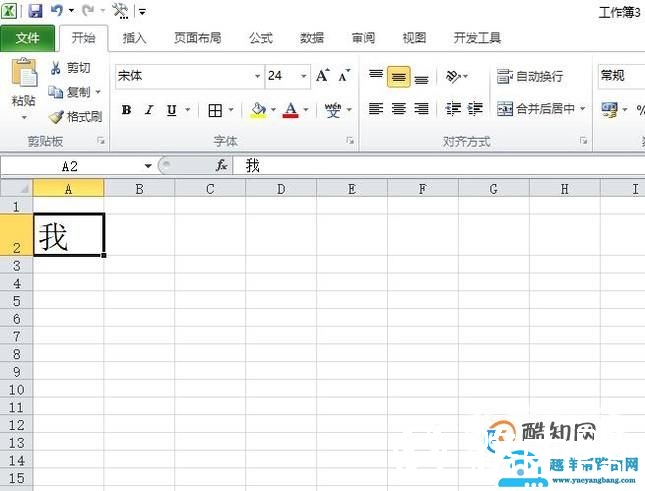This screenshot has height=491, width=645.
Task: Switch to the 公式 (Formulas) tab
Action: point(261,38)
